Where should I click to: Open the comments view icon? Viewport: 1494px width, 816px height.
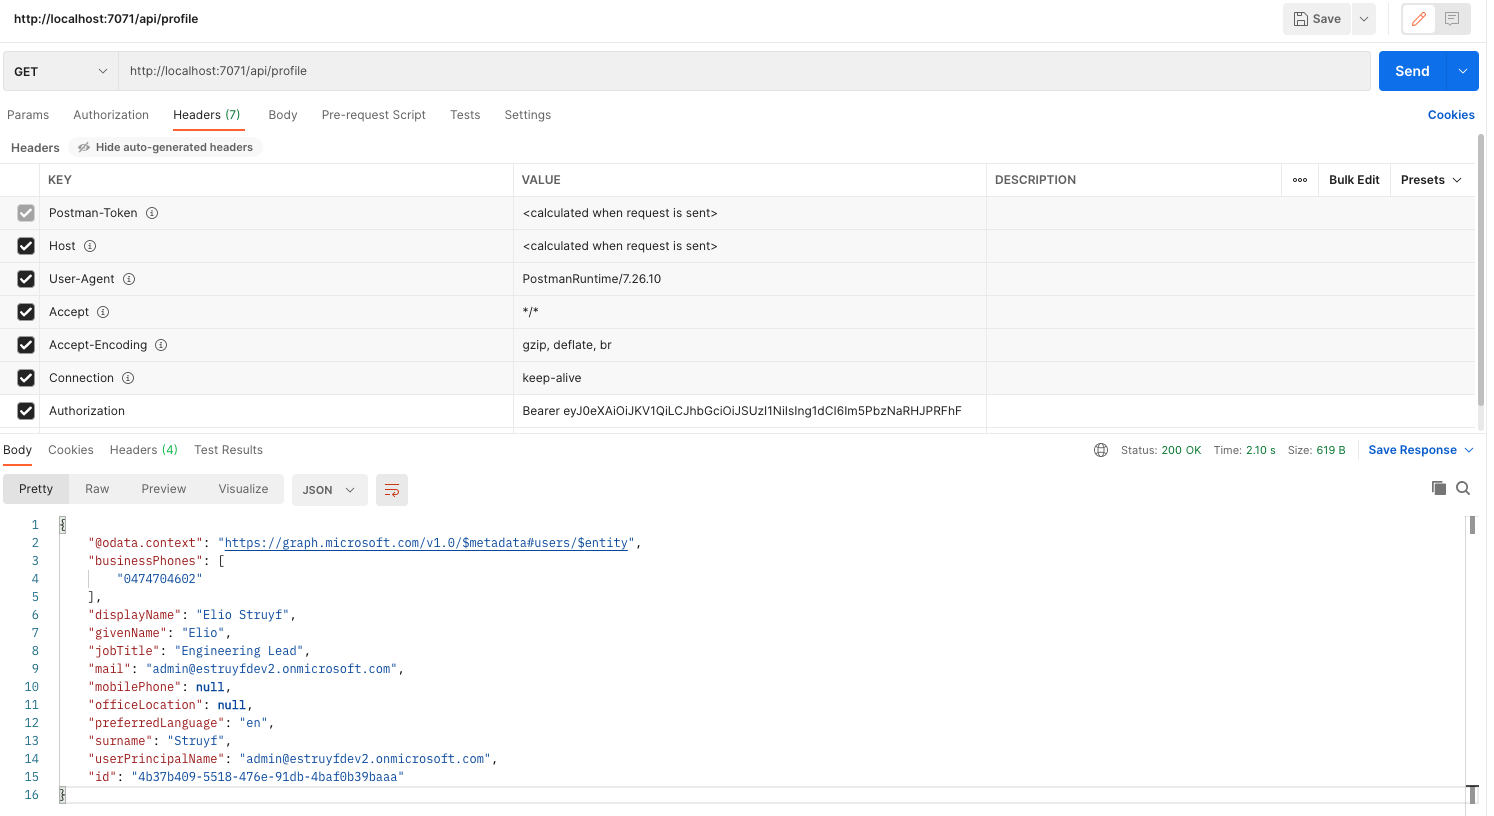pos(1452,19)
